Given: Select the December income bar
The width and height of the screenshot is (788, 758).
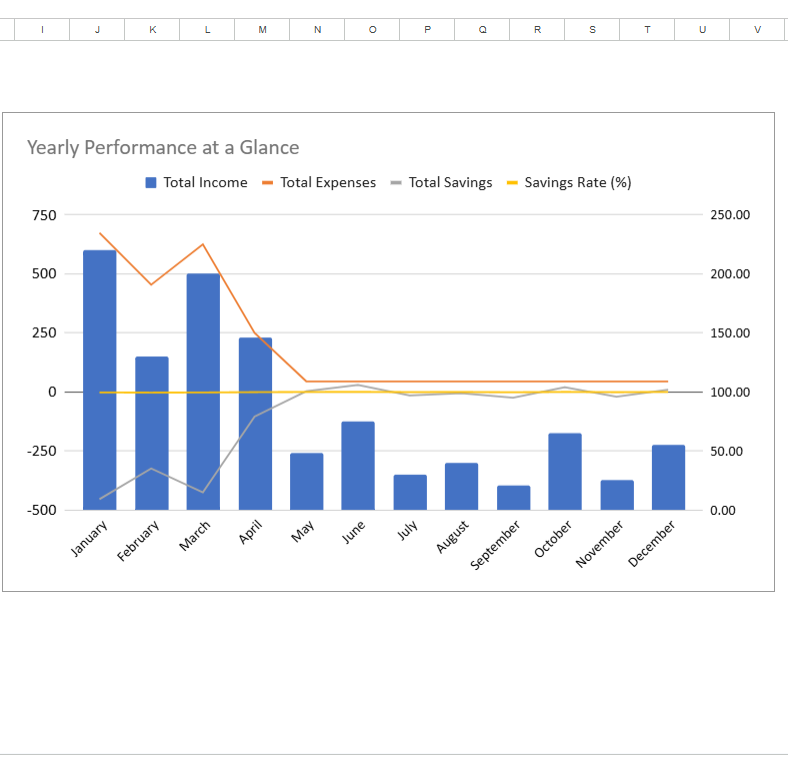Looking at the screenshot, I should [668, 478].
